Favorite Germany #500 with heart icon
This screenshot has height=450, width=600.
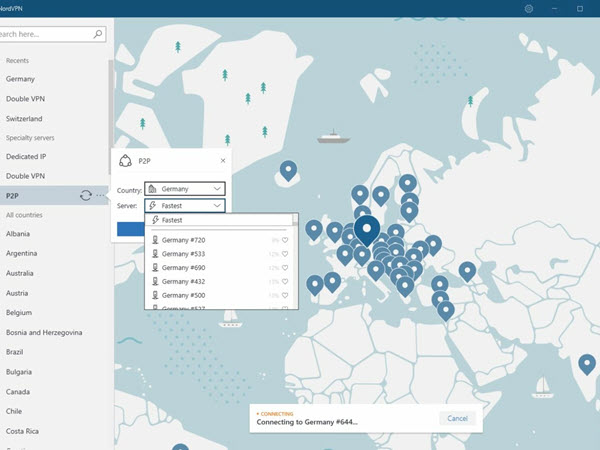coord(285,295)
